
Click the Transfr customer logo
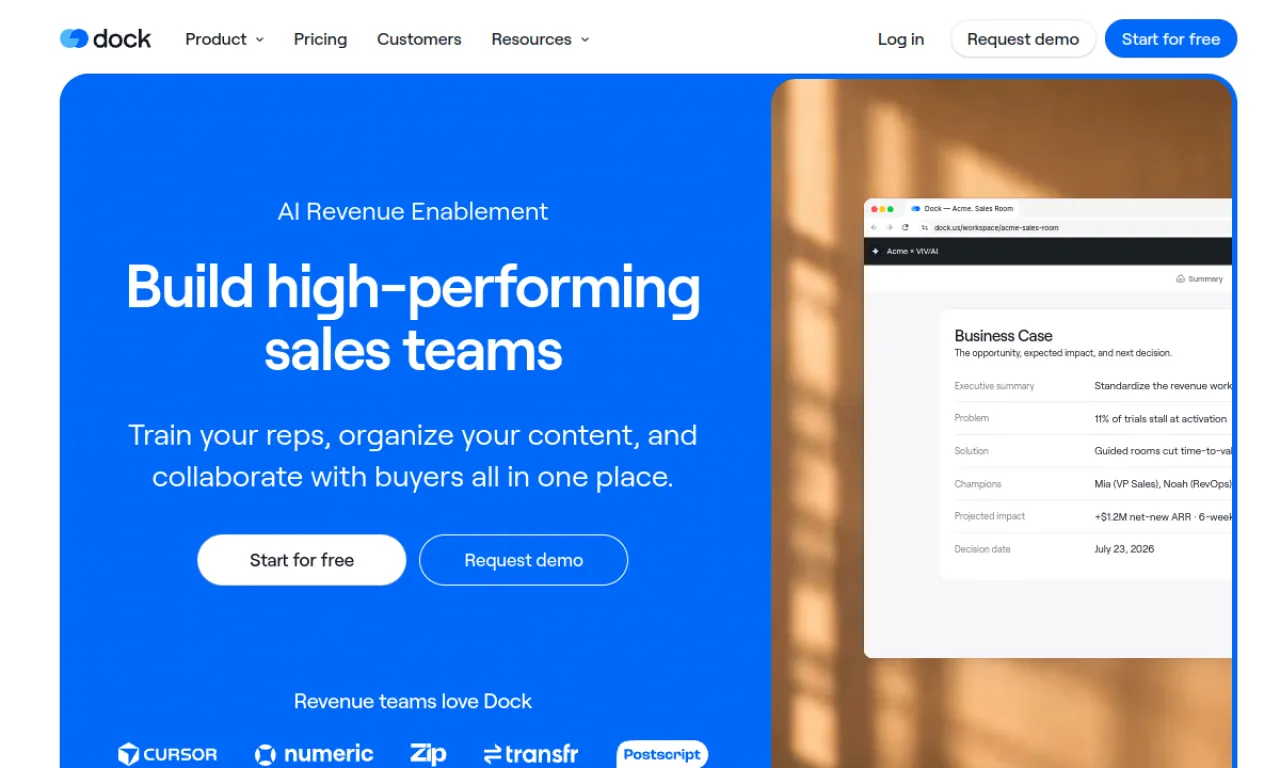[x=531, y=754]
